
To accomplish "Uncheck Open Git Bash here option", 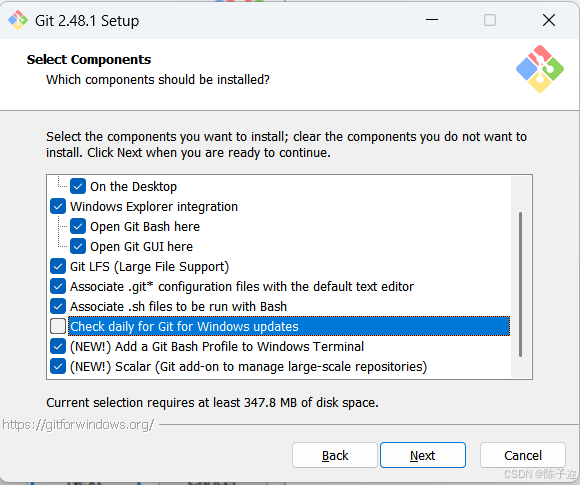I will pos(78,226).
